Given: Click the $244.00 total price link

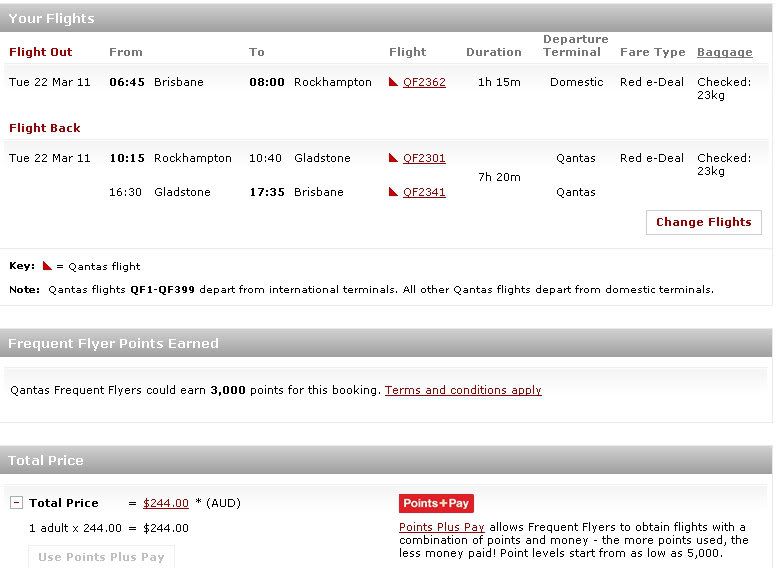Looking at the screenshot, I should coord(166,503).
